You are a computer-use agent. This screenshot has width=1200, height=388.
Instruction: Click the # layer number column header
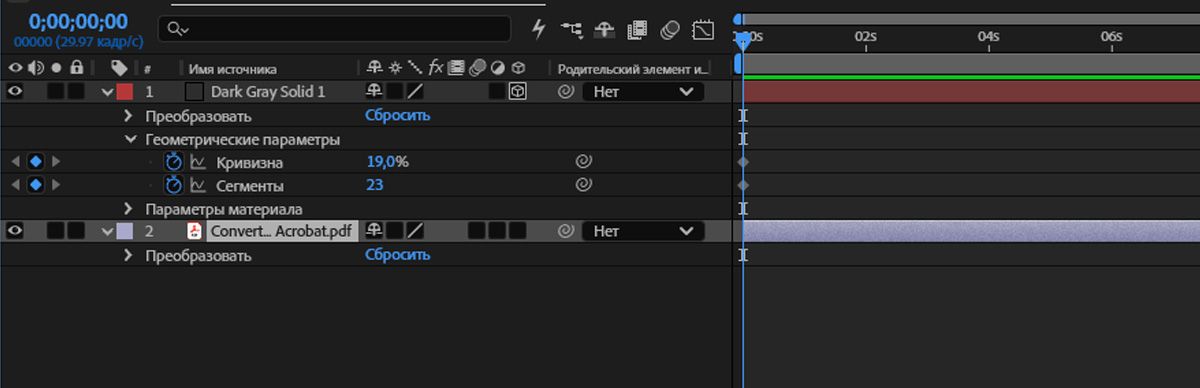coord(148,69)
